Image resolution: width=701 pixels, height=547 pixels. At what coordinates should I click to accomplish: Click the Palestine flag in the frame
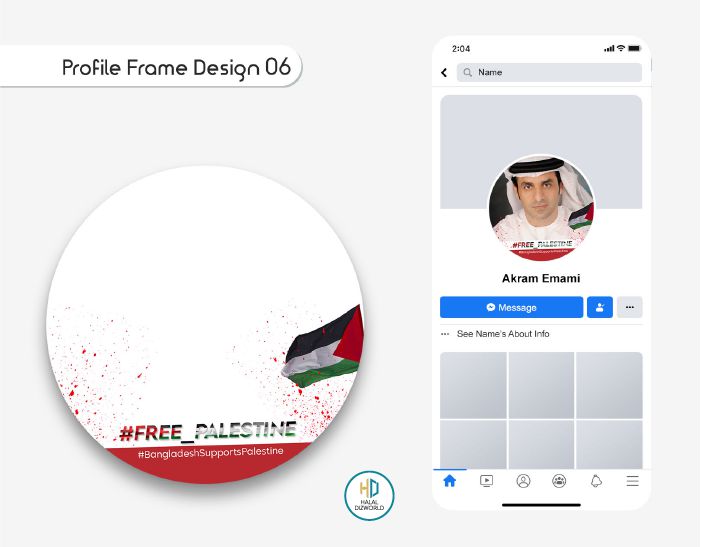[323, 347]
